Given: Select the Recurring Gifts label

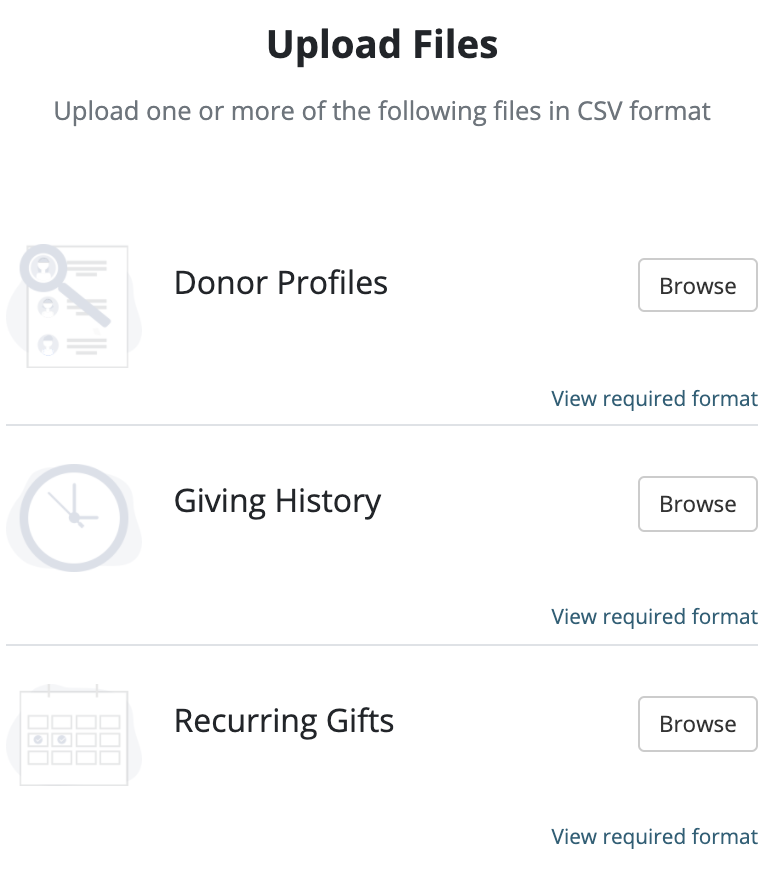Looking at the screenshot, I should click(x=284, y=721).
